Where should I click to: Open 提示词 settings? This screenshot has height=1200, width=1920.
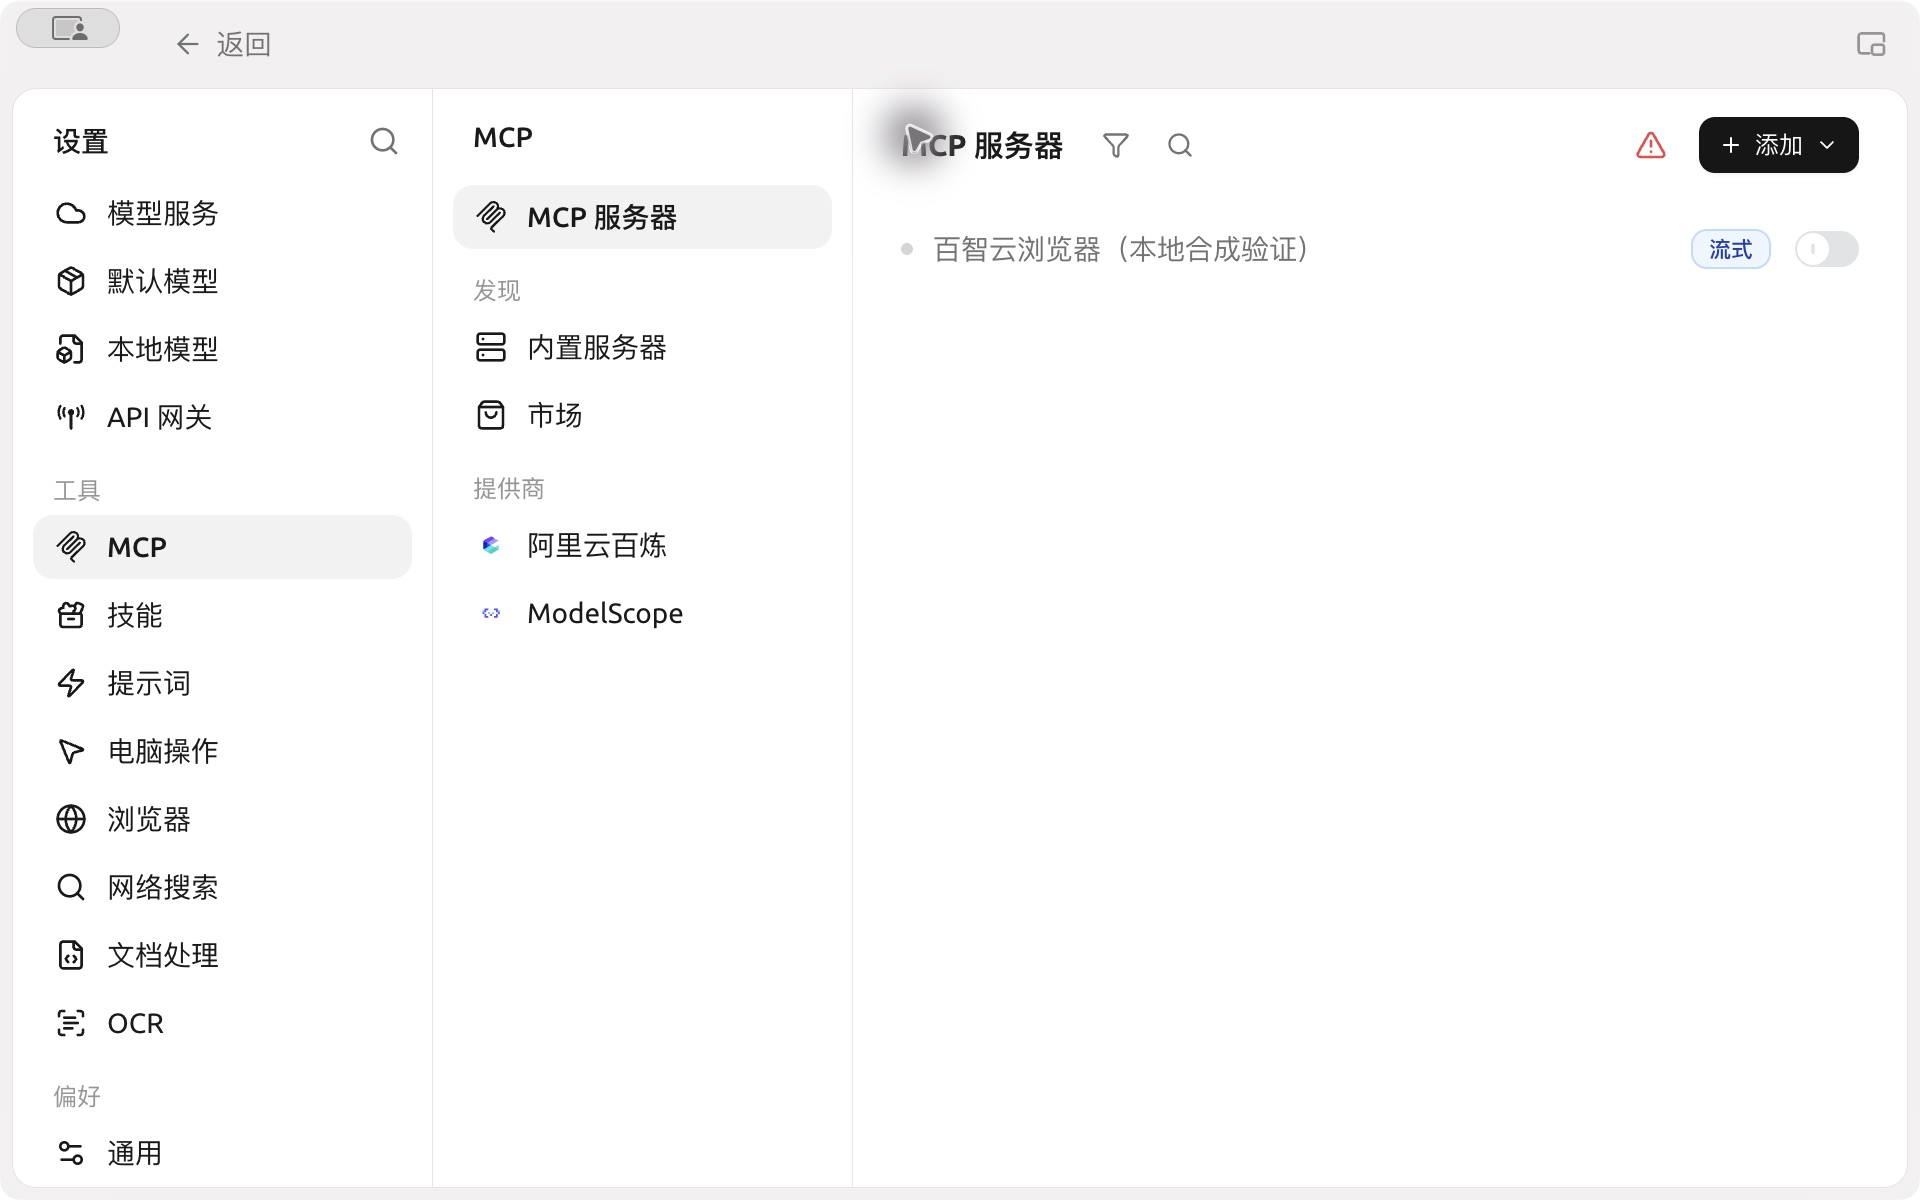tap(222, 683)
